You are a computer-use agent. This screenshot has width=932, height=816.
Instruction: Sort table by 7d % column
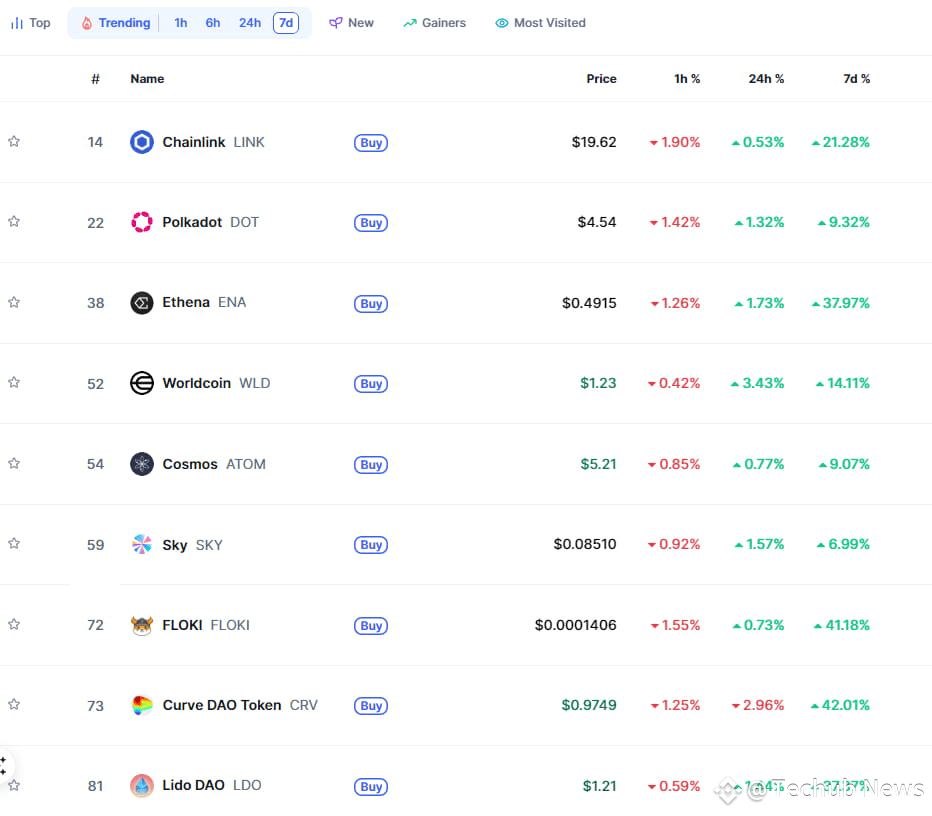point(856,78)
